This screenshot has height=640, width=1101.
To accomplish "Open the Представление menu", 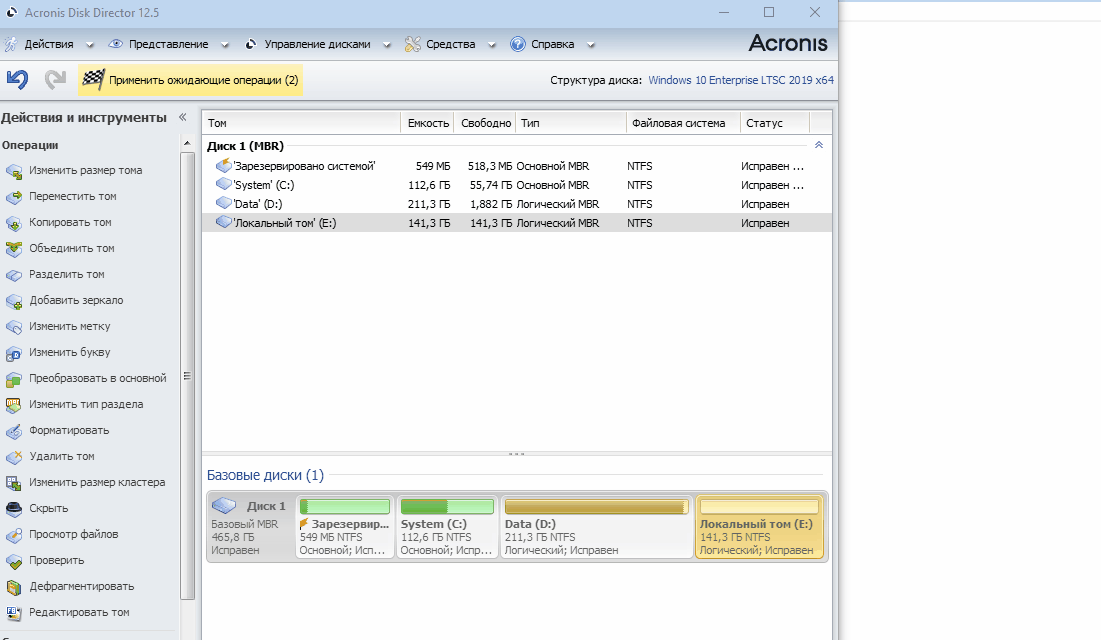I will [x=169, y=44].
